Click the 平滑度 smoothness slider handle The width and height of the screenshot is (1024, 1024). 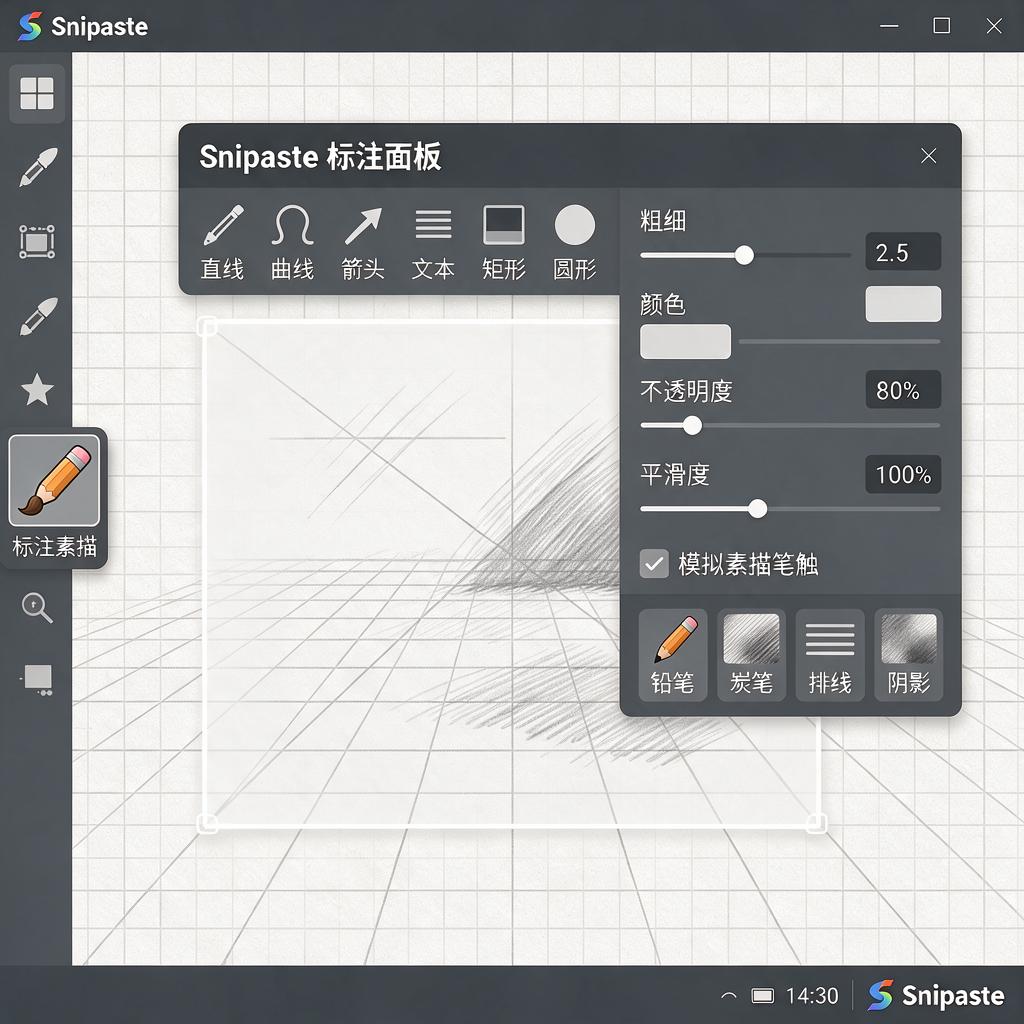click(758, 509)
